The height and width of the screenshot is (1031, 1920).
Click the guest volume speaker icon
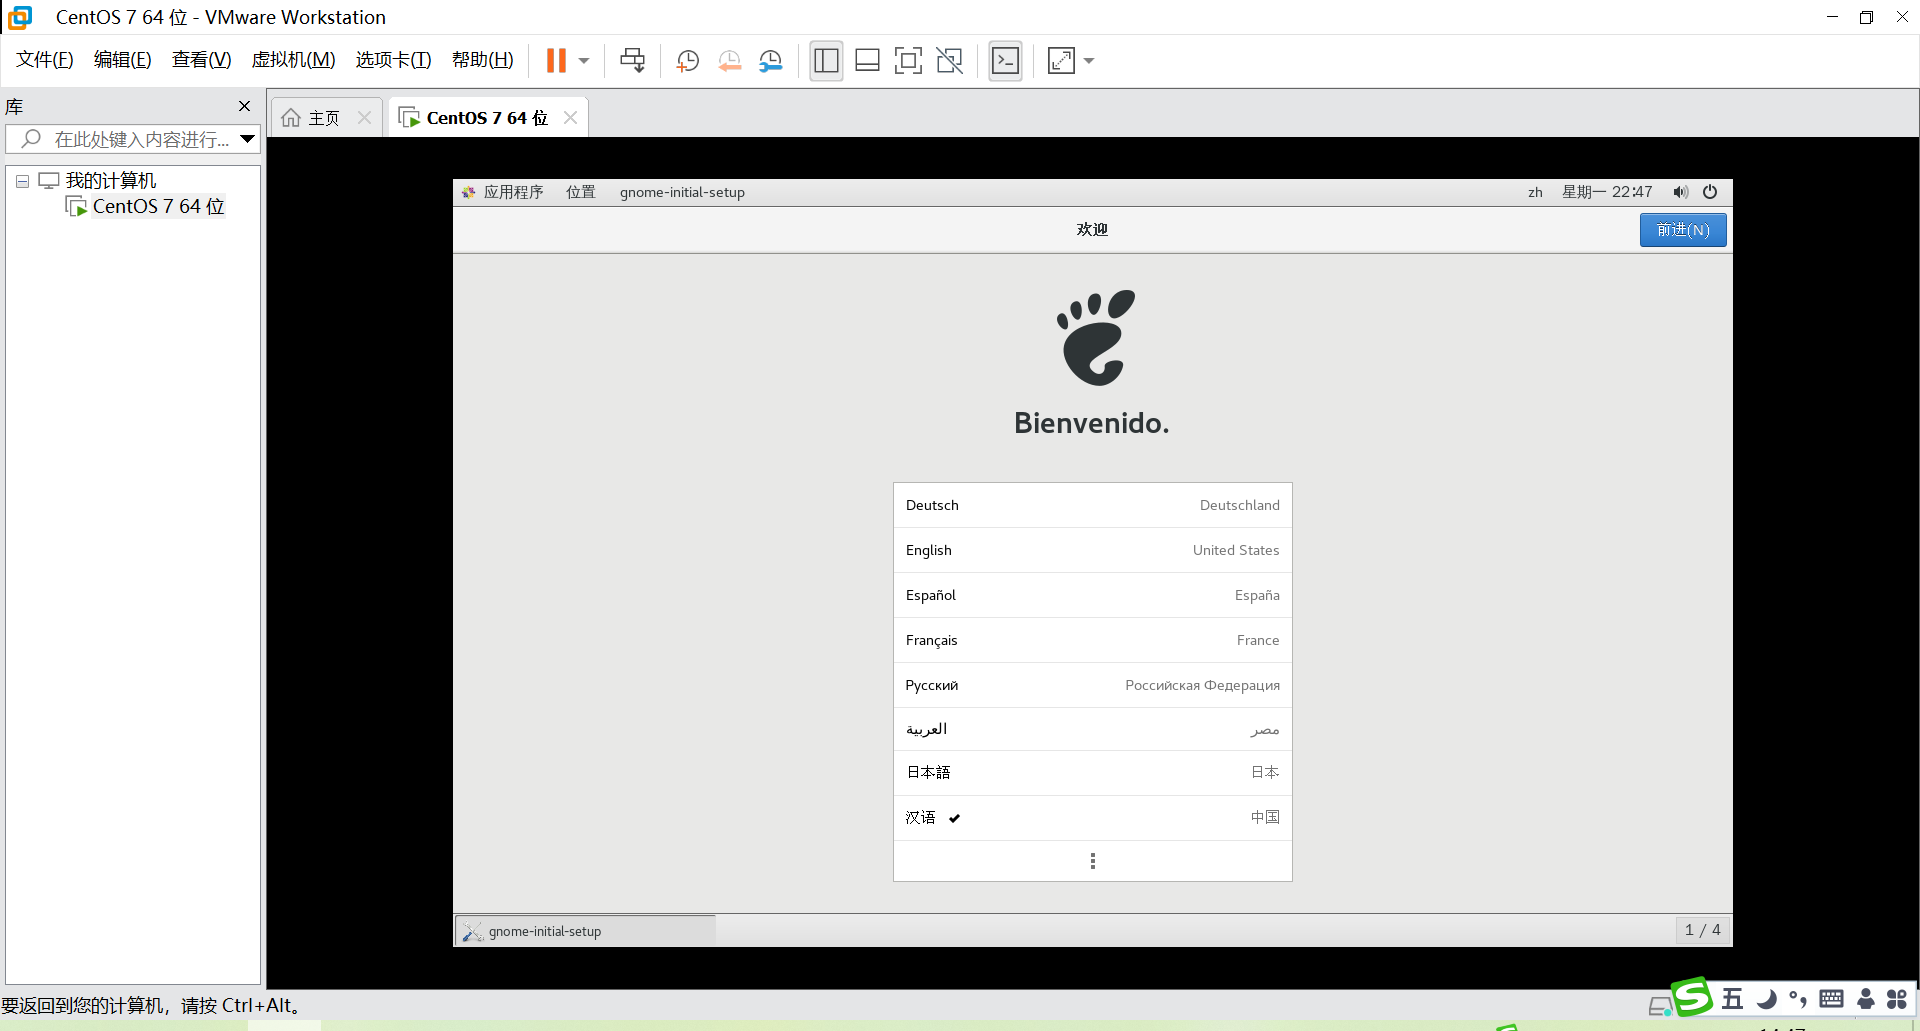pos(1681,192)
